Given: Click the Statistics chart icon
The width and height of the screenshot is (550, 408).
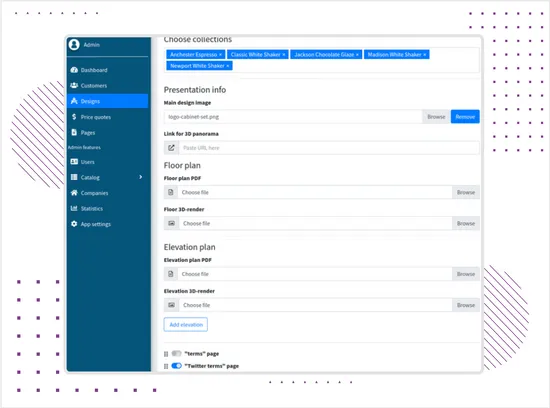Looking at the screenshot, I should tap(74, 208).
